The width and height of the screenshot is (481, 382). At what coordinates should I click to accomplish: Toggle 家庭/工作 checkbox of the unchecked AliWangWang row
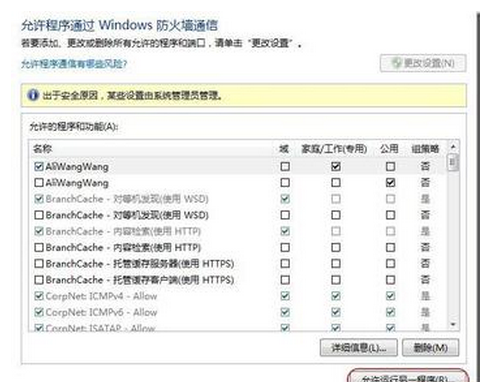tap(336, 183)
